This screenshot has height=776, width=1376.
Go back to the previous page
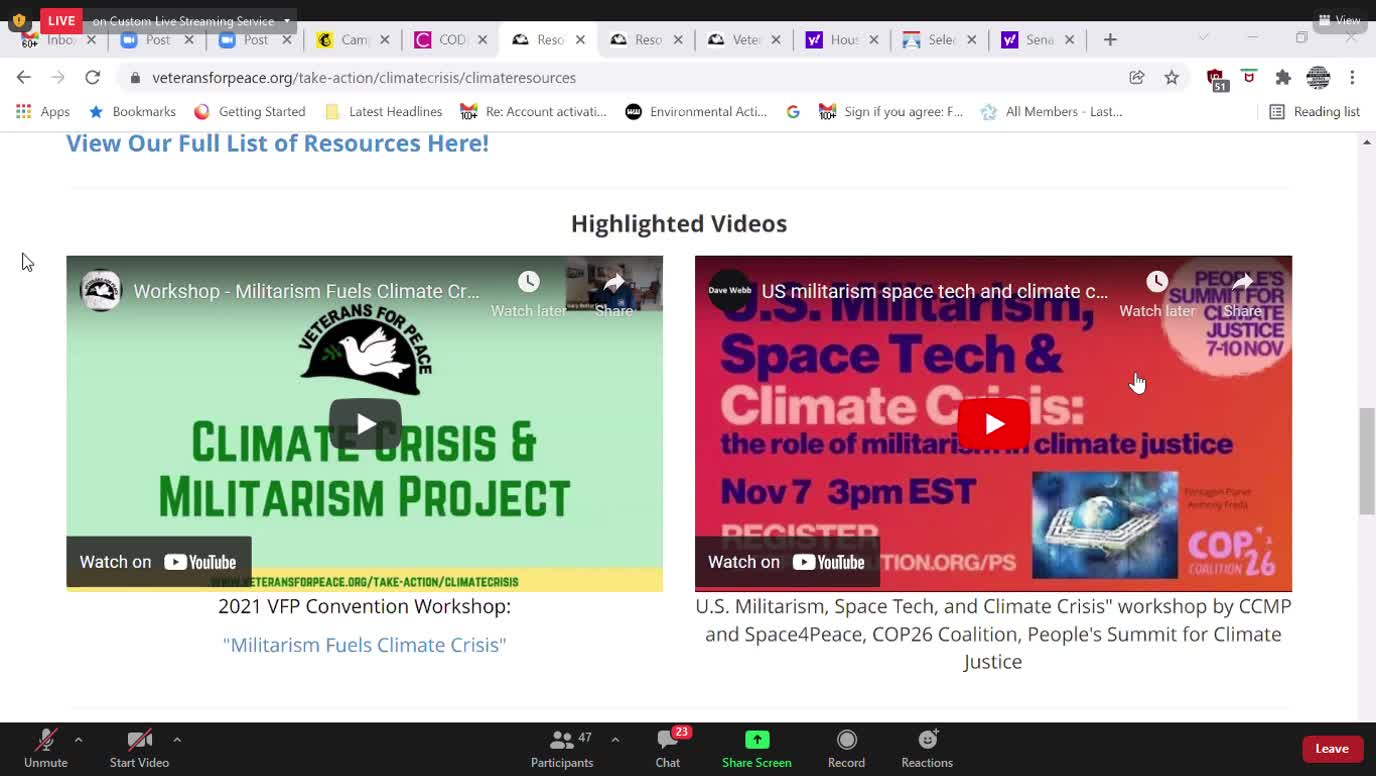point(24,77)
